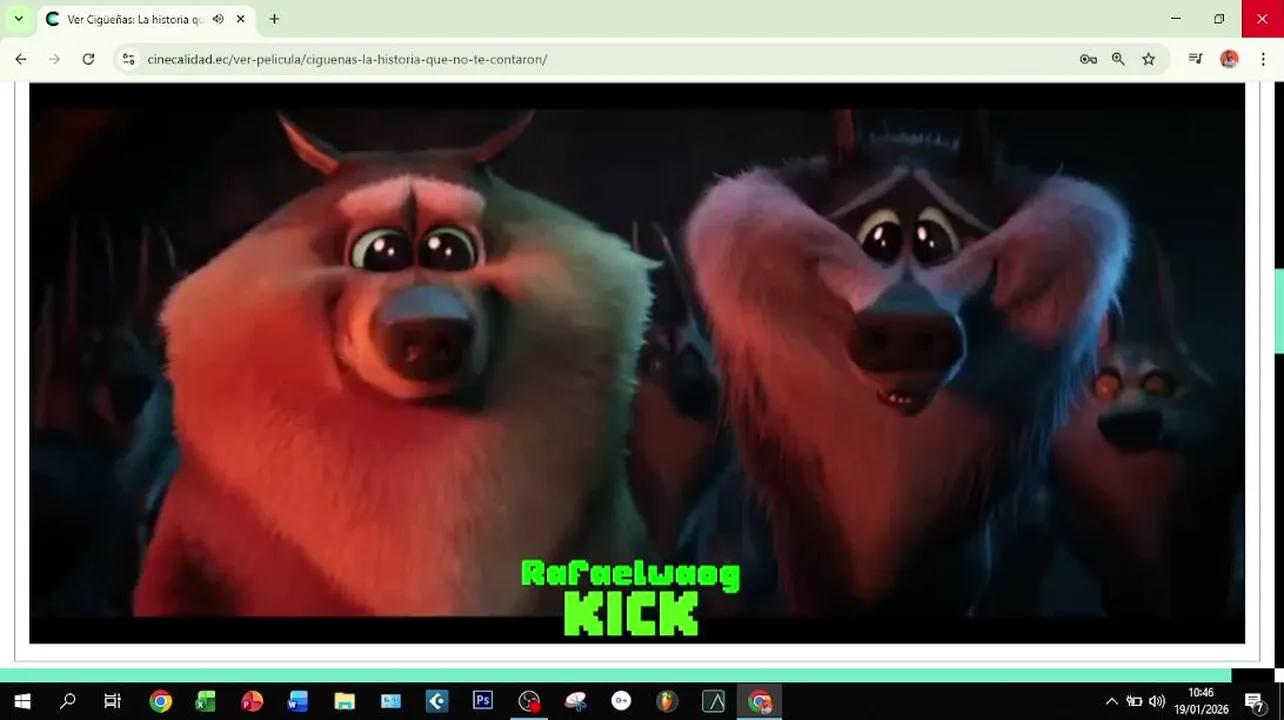This screenshot has width=1284, height=720.
Task: Open Task View on the taskbar
Action: coord(113,701)
